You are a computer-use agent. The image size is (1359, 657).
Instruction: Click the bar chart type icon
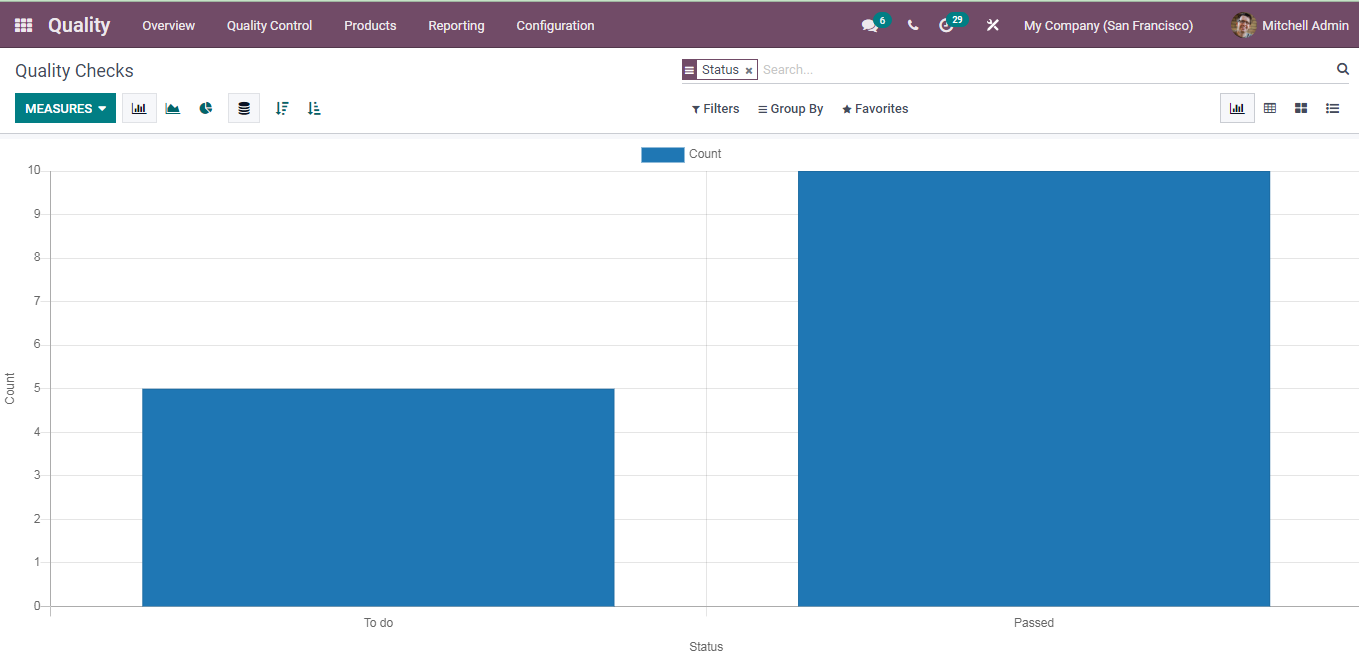[x=139, y=108]
